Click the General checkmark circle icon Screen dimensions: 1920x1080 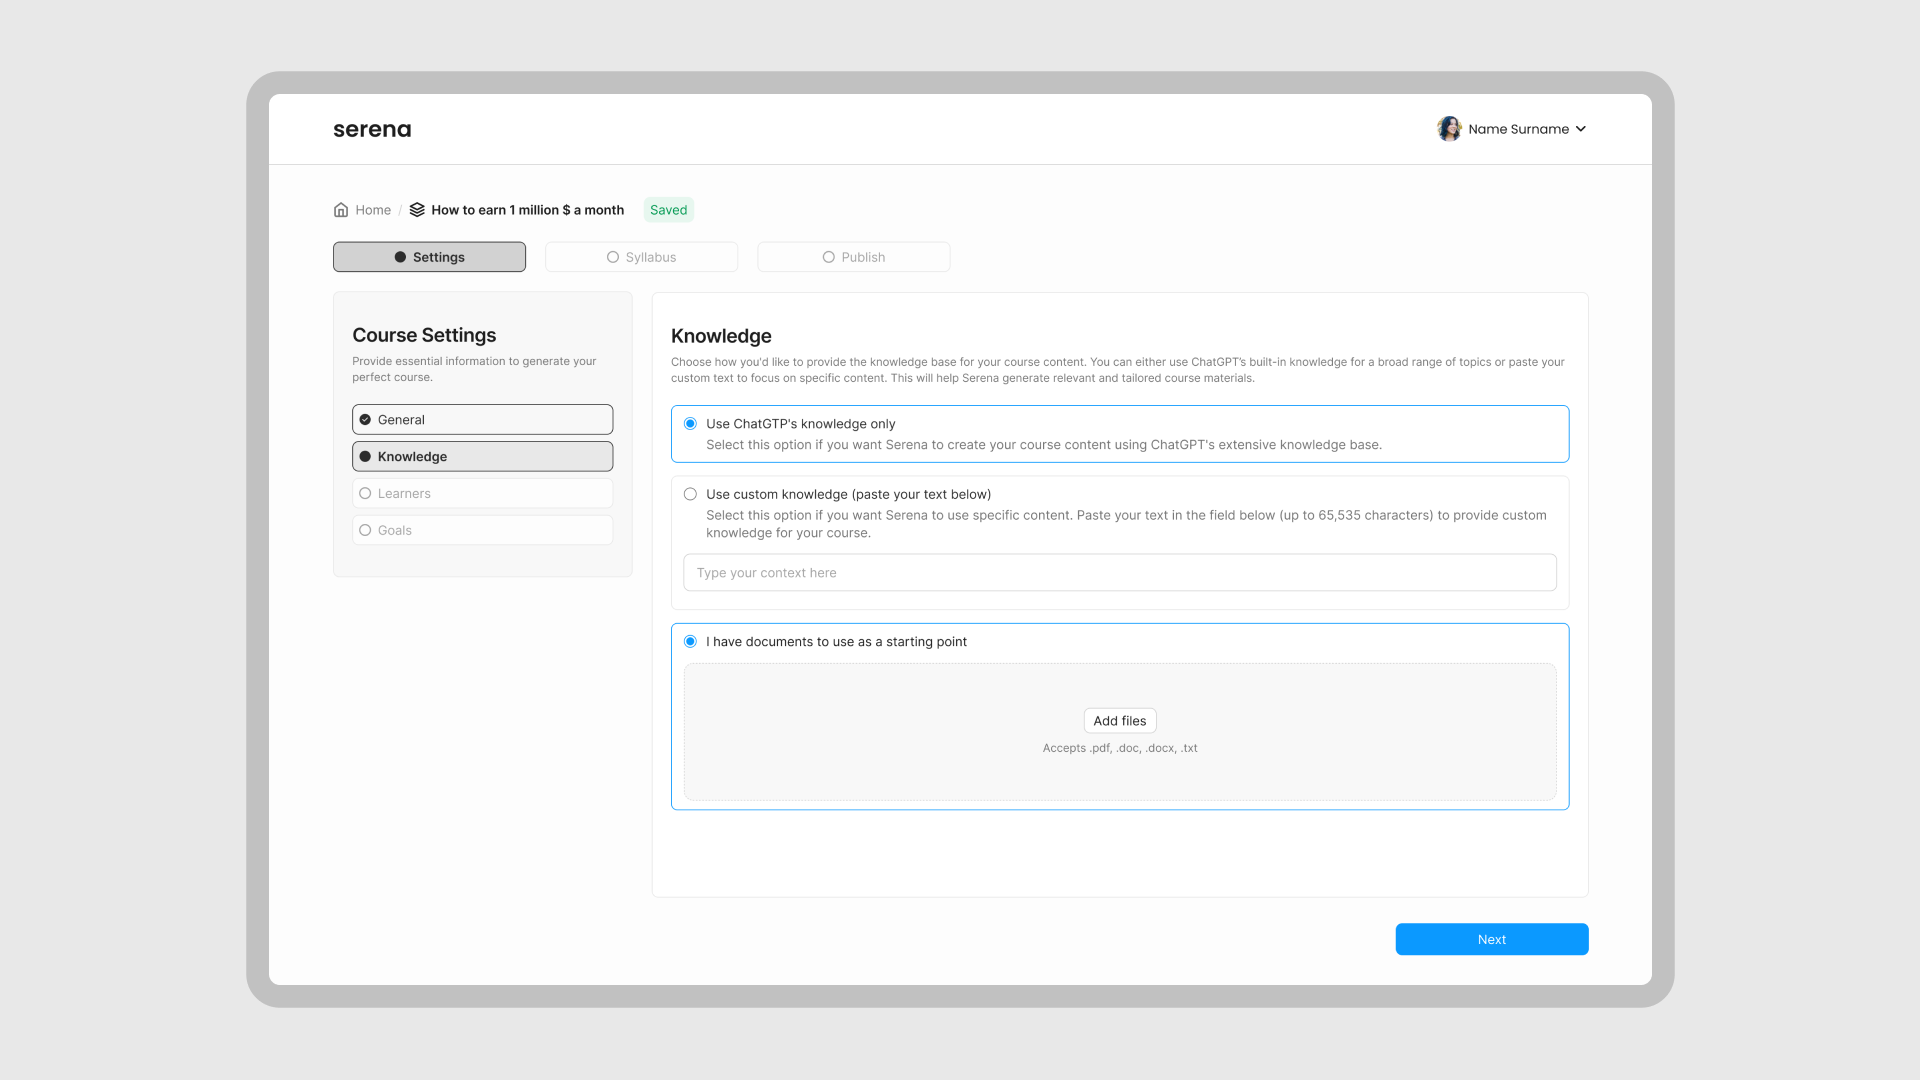coord(365,420)
